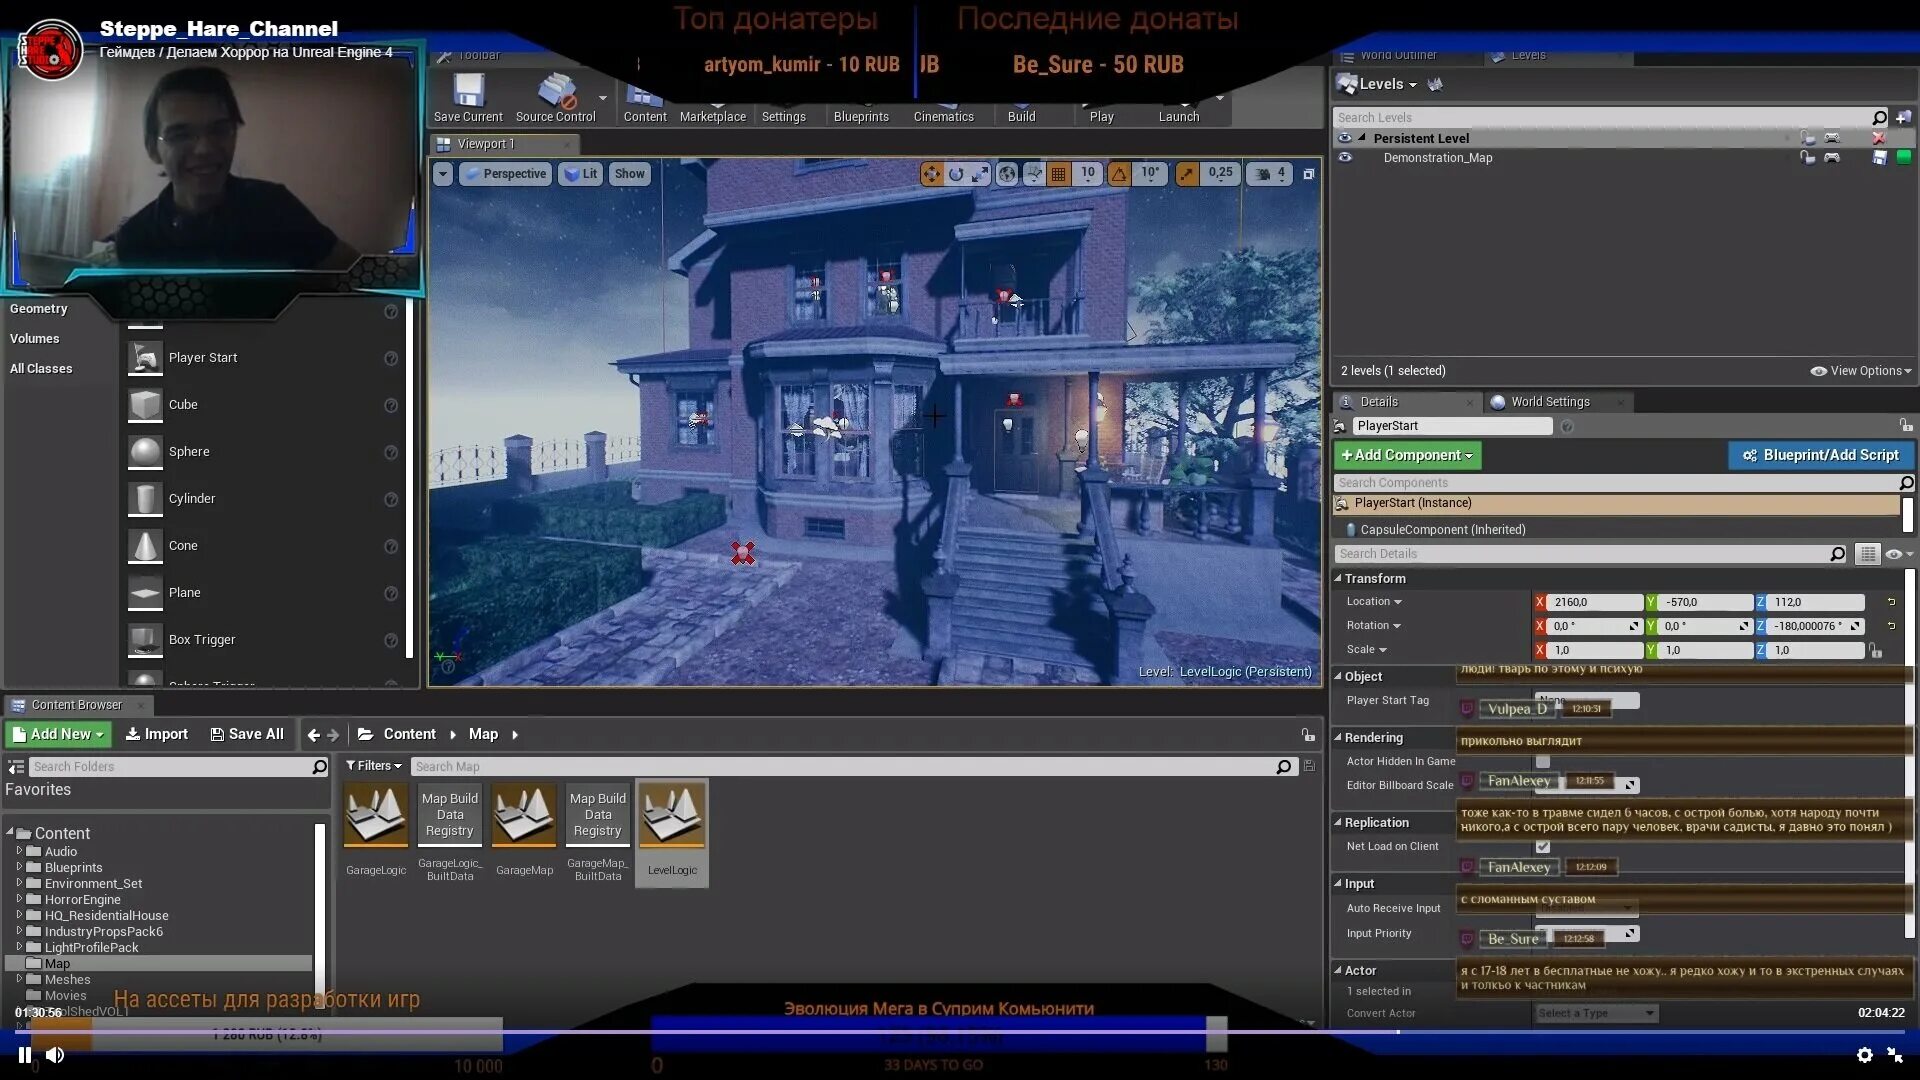This screenshot has height=1080, width=1920.
Task: Open Filters dropdown in Content Browser
Action: (x=374, y=766)
